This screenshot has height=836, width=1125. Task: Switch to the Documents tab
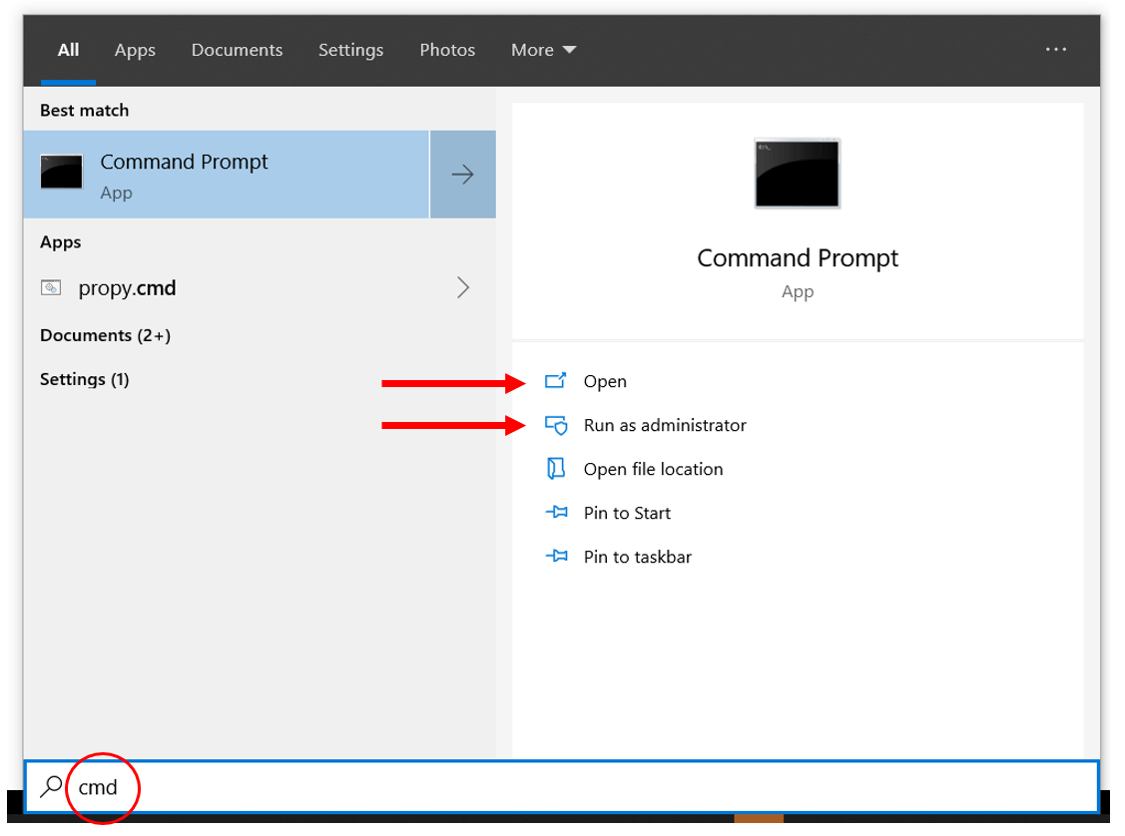tap(237, 49)
